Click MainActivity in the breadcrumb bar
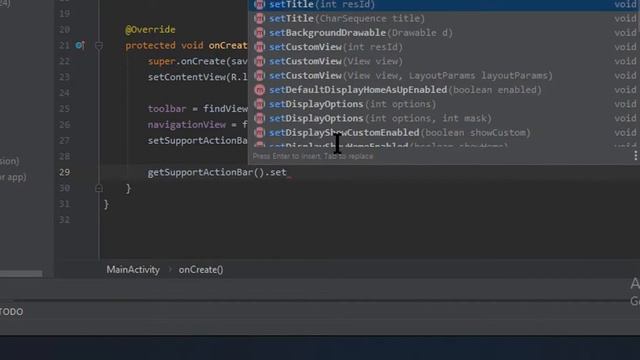 (133, 270)
